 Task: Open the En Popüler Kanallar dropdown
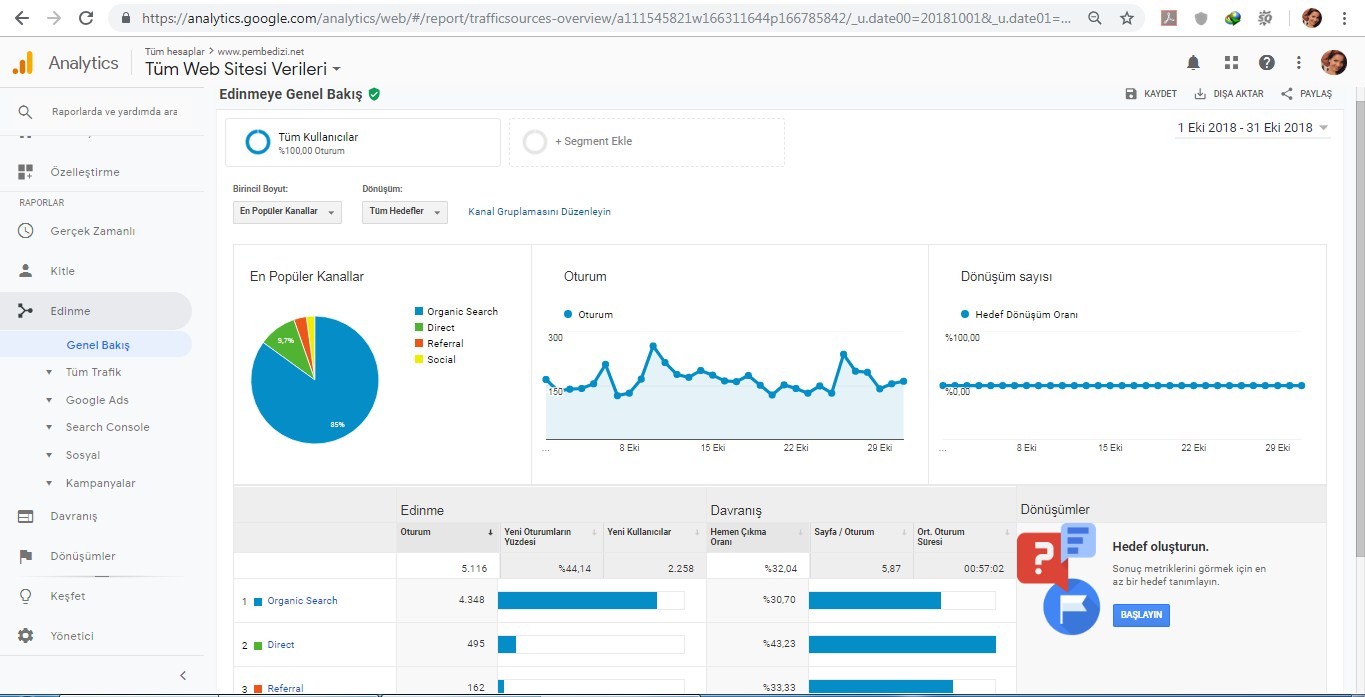pos(287,212)
